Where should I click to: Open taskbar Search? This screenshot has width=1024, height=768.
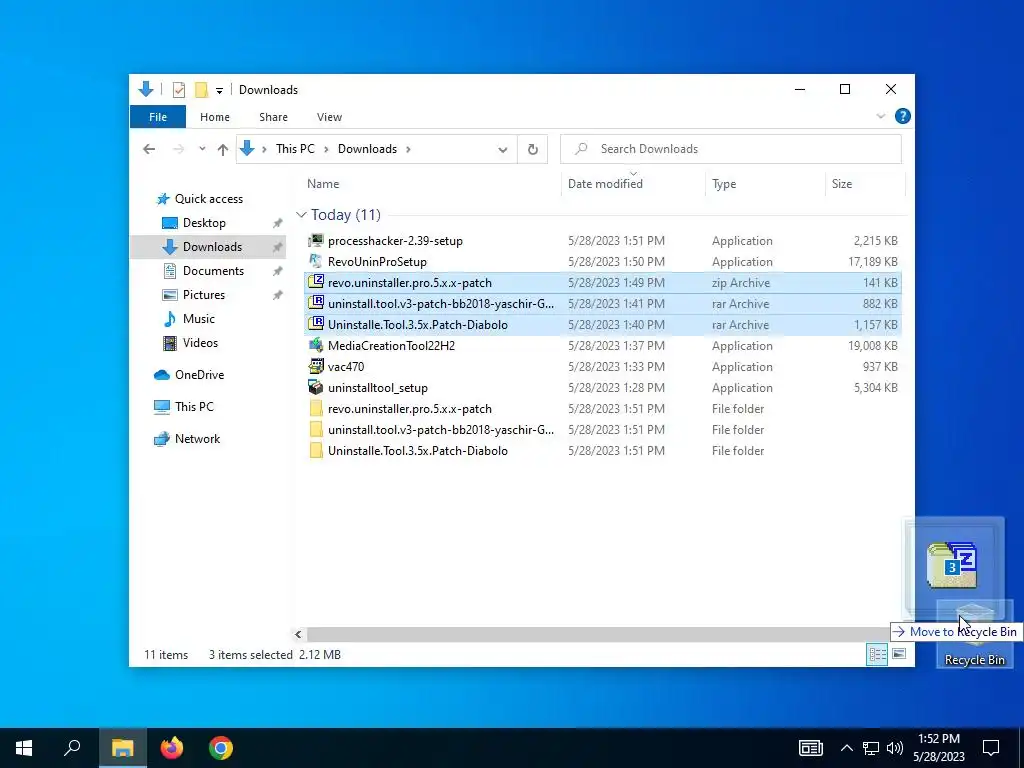click(72, 748)
